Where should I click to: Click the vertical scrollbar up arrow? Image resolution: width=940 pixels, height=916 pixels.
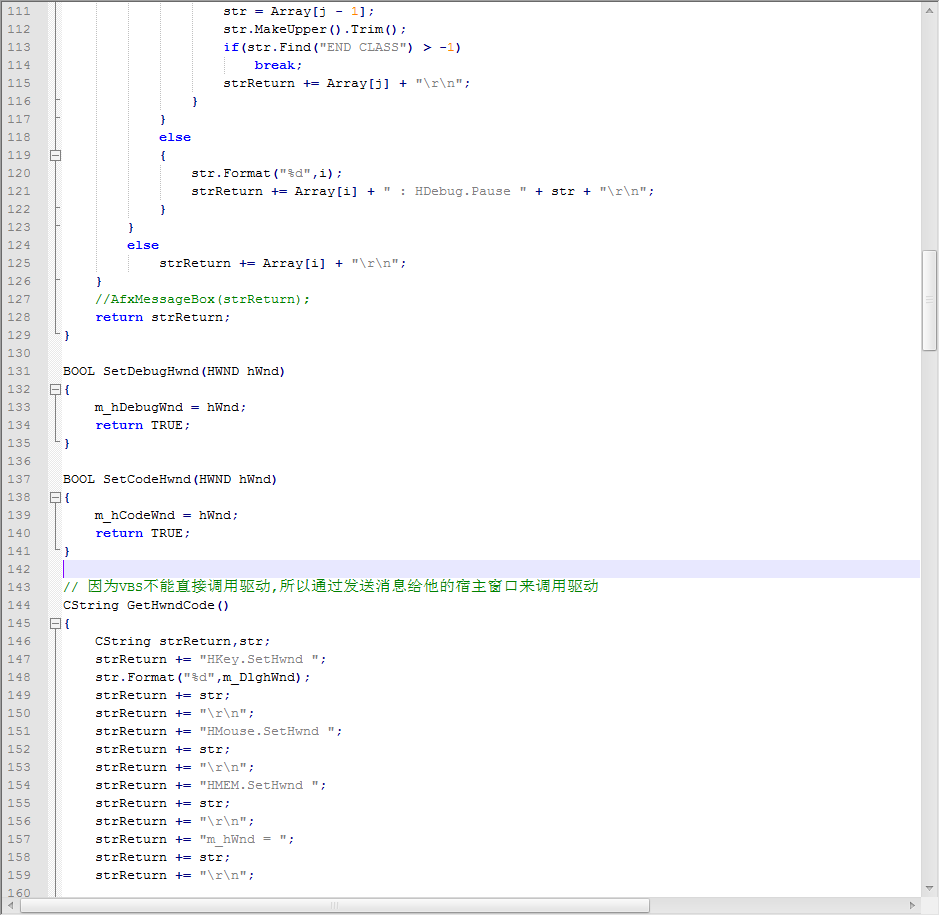929,8
